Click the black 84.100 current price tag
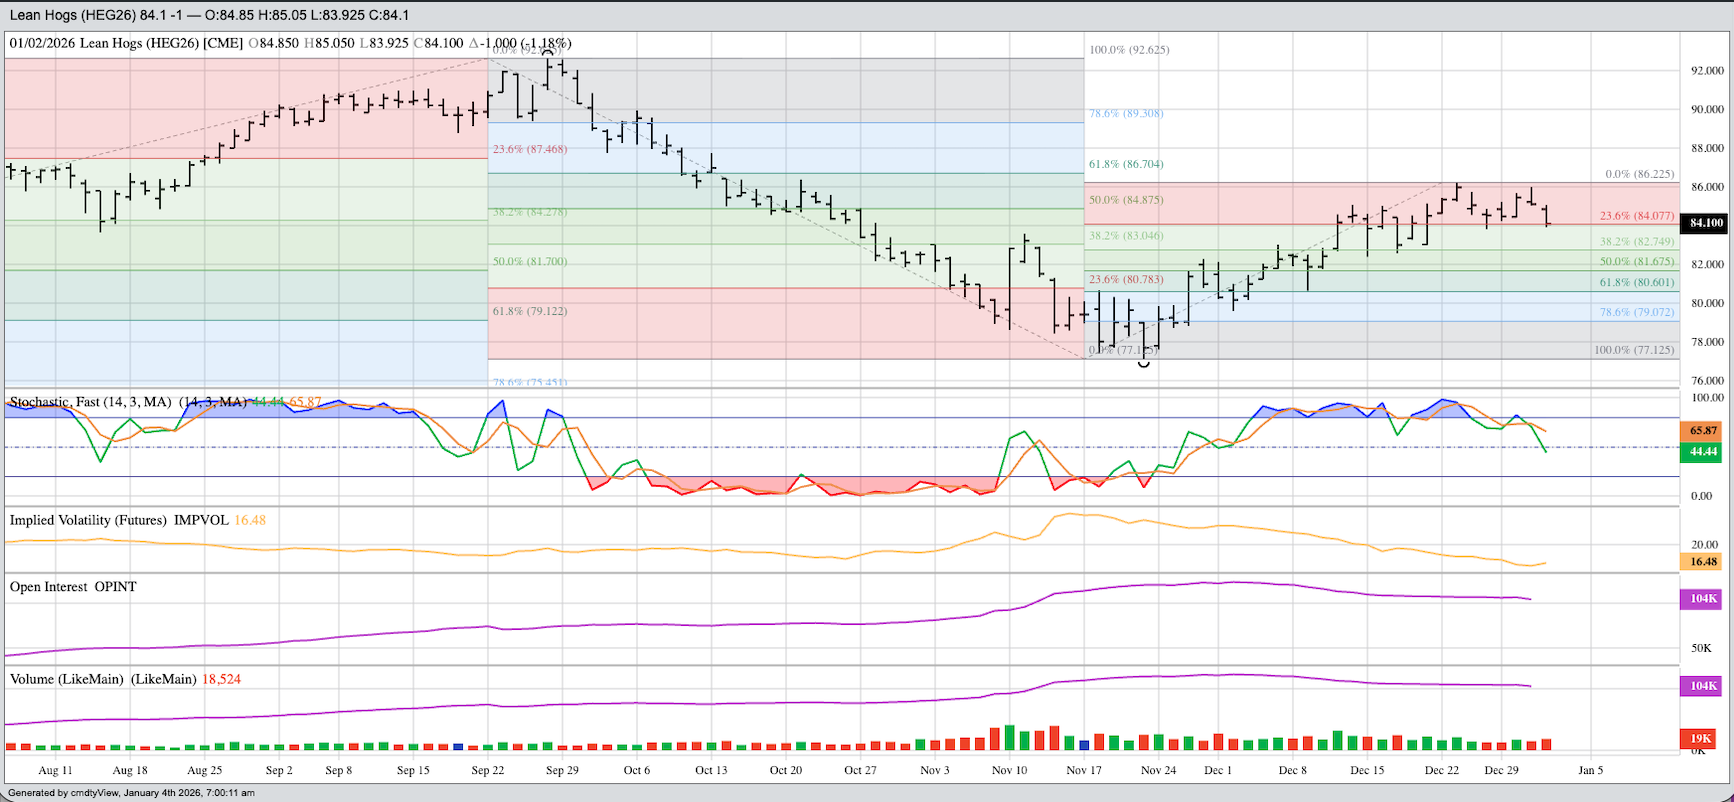This screenshot has height=802, width=1734. click(1705, 223)
